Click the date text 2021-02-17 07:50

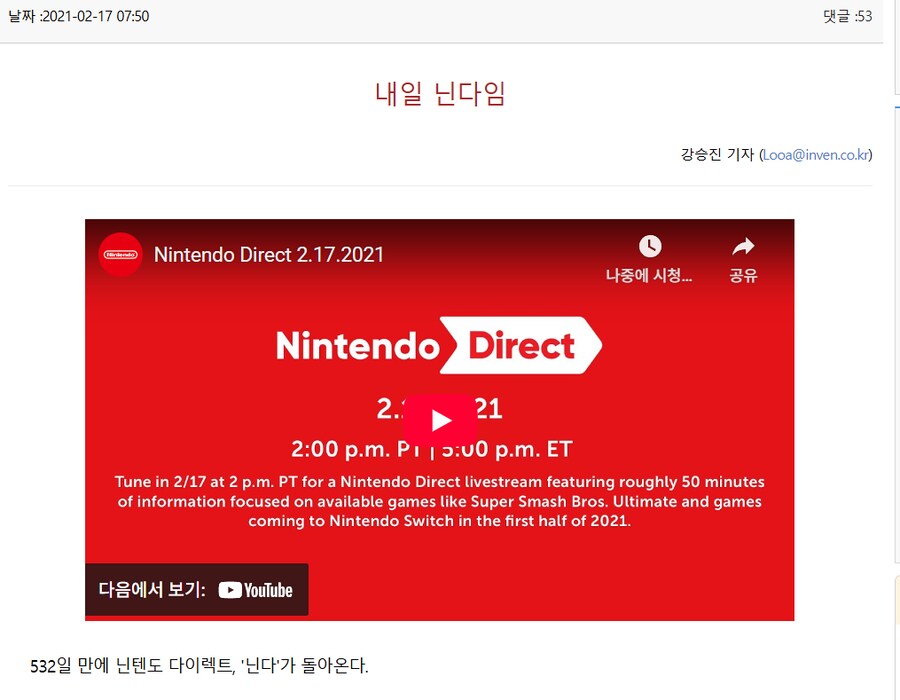click(x=96, y=16)
